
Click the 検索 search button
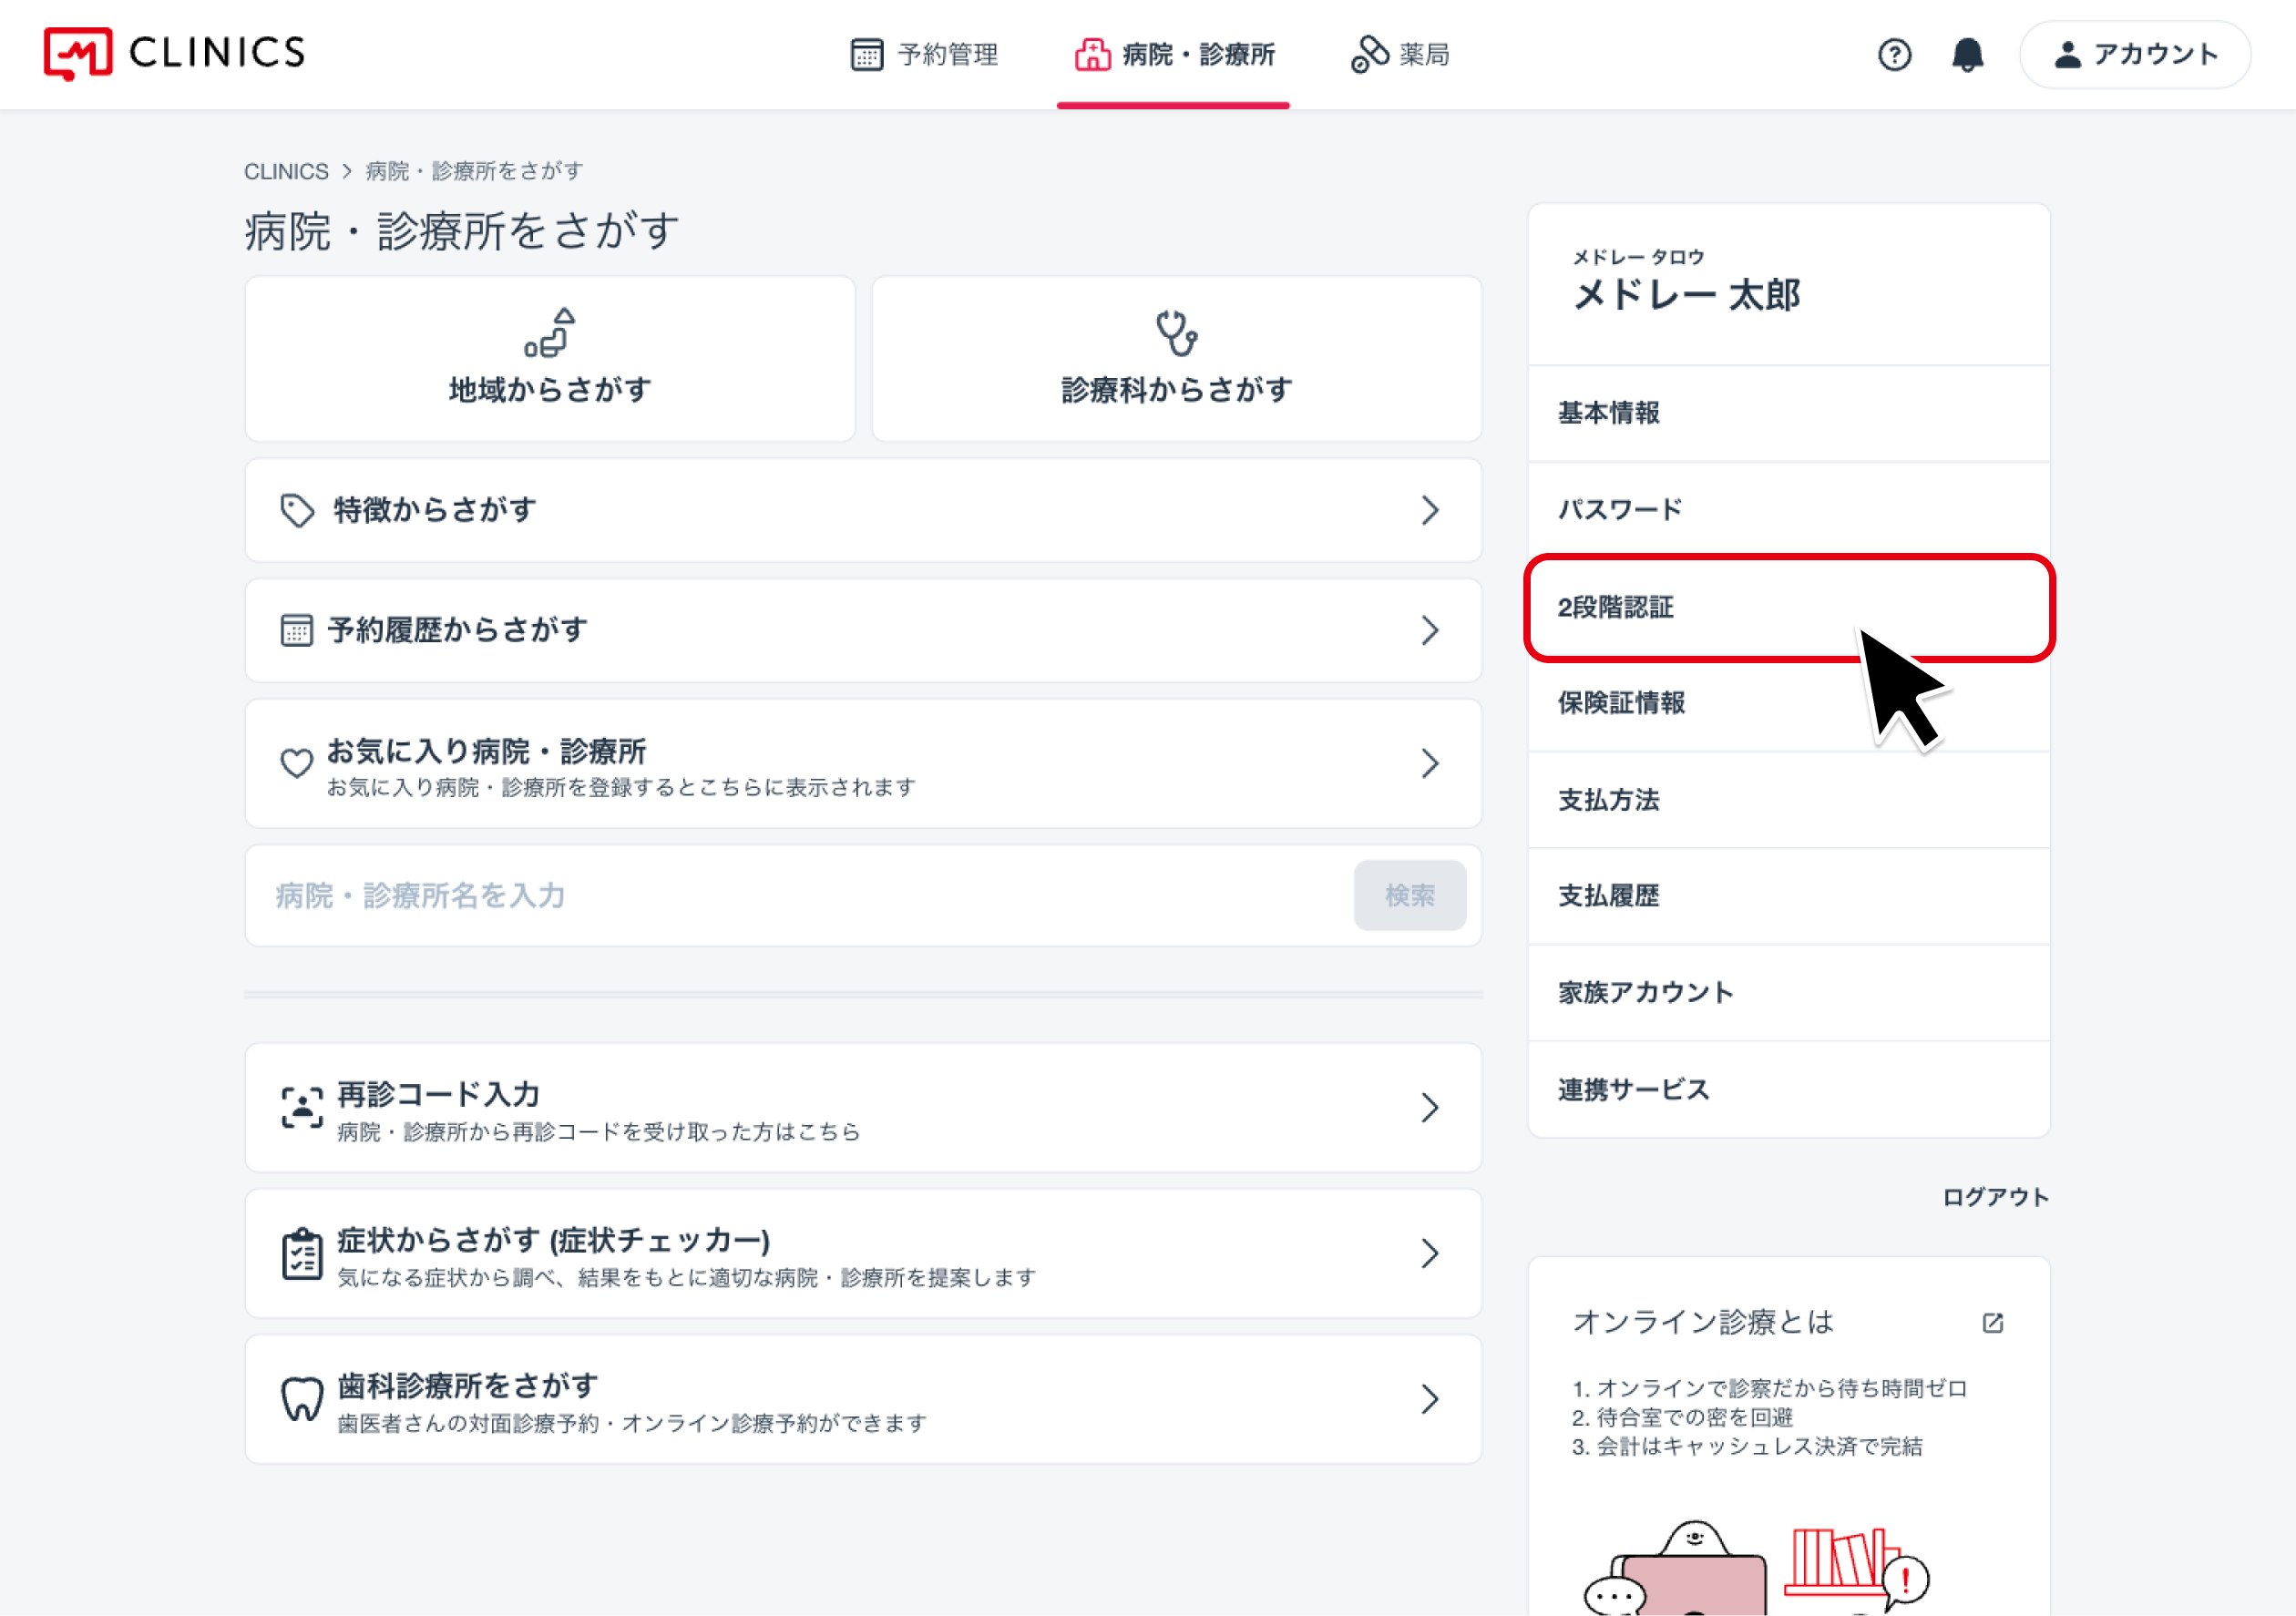coord(1409,895)
